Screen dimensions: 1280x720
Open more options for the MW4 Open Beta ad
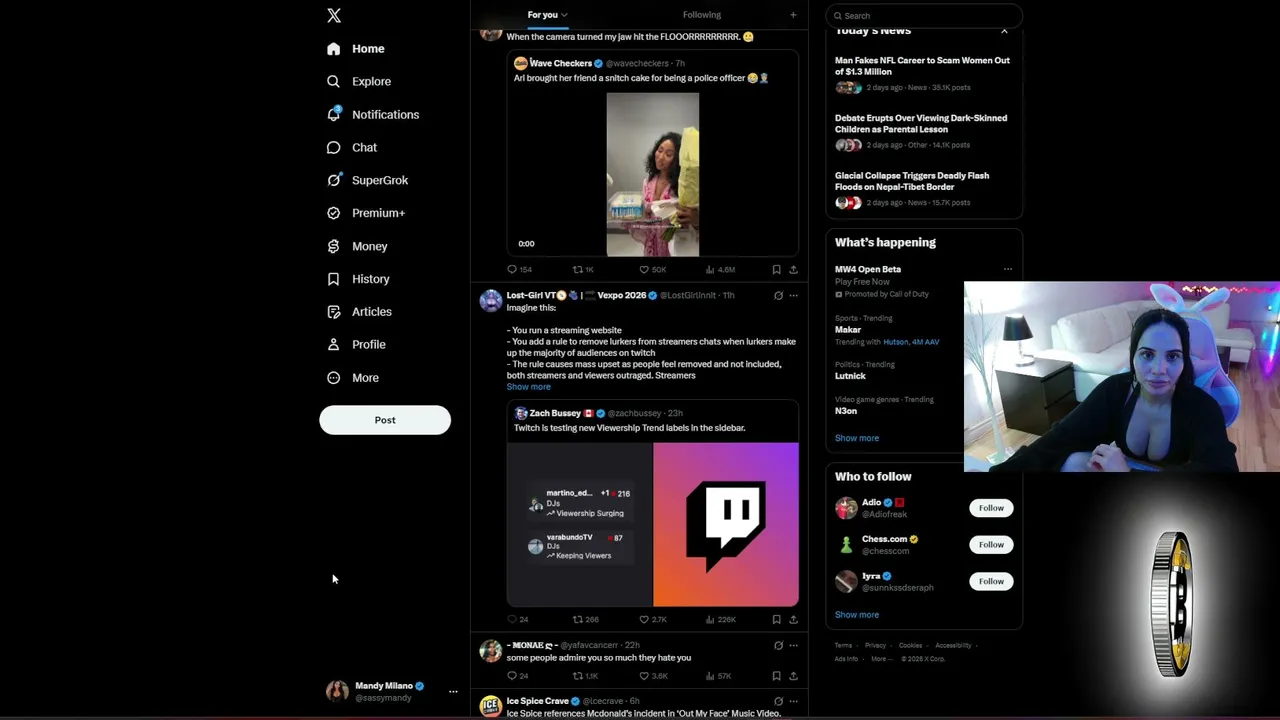tap(1008, 269)
